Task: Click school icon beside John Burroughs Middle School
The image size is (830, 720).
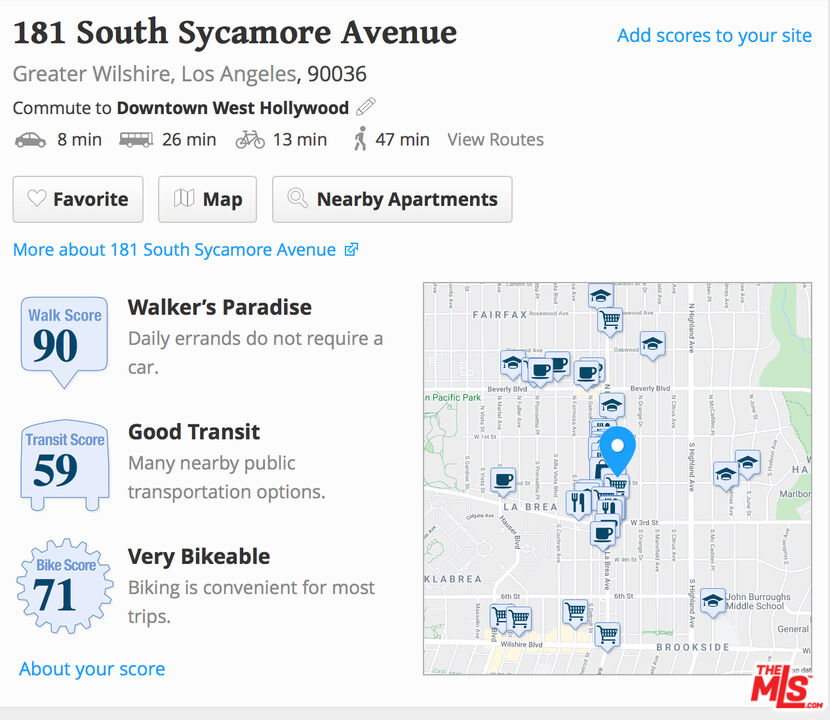Action: click(712, 600)
